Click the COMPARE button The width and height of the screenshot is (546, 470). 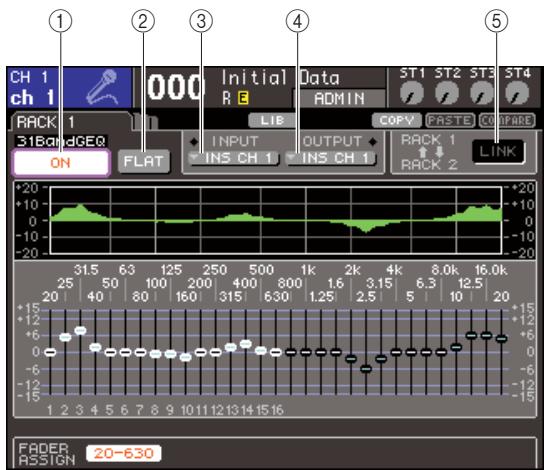(507, 120)
